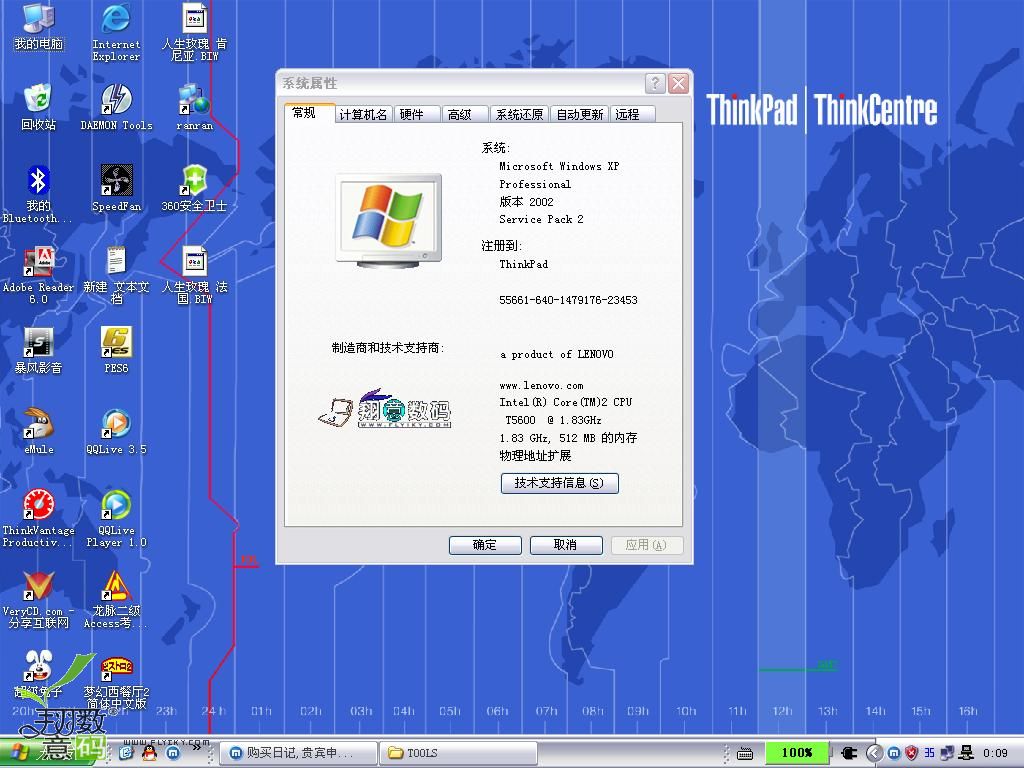Click the www.lenovo.com text
The height and width of the screenshot is (768, 1024).
point(541,385)
